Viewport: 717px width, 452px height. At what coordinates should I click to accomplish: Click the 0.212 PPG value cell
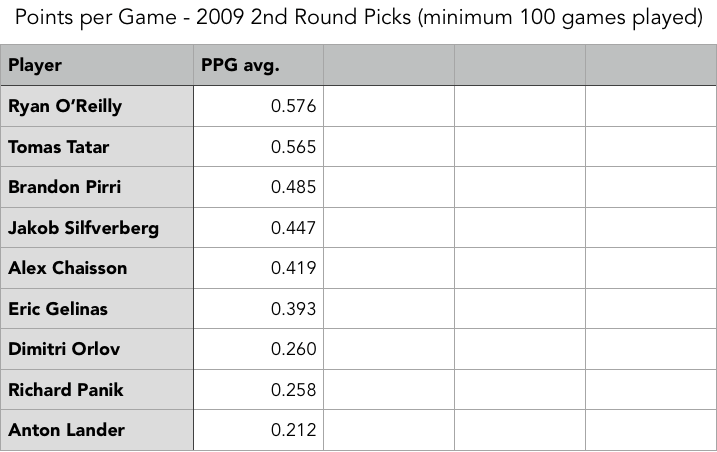coord(258,430)
